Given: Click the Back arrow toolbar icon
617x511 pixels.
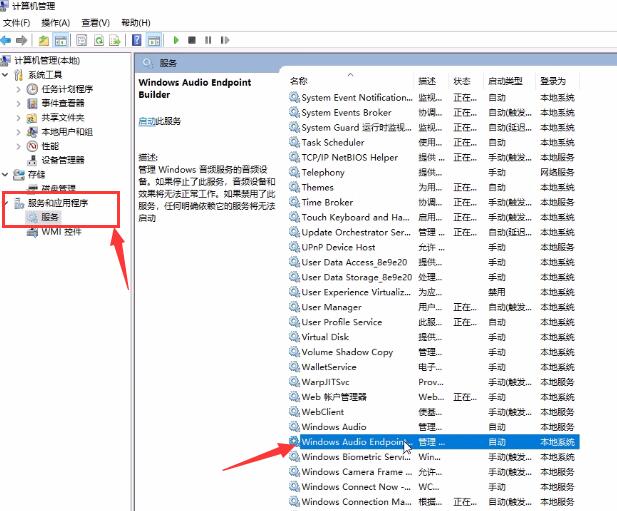Looking at the screenshot, I should coord(6,40).
